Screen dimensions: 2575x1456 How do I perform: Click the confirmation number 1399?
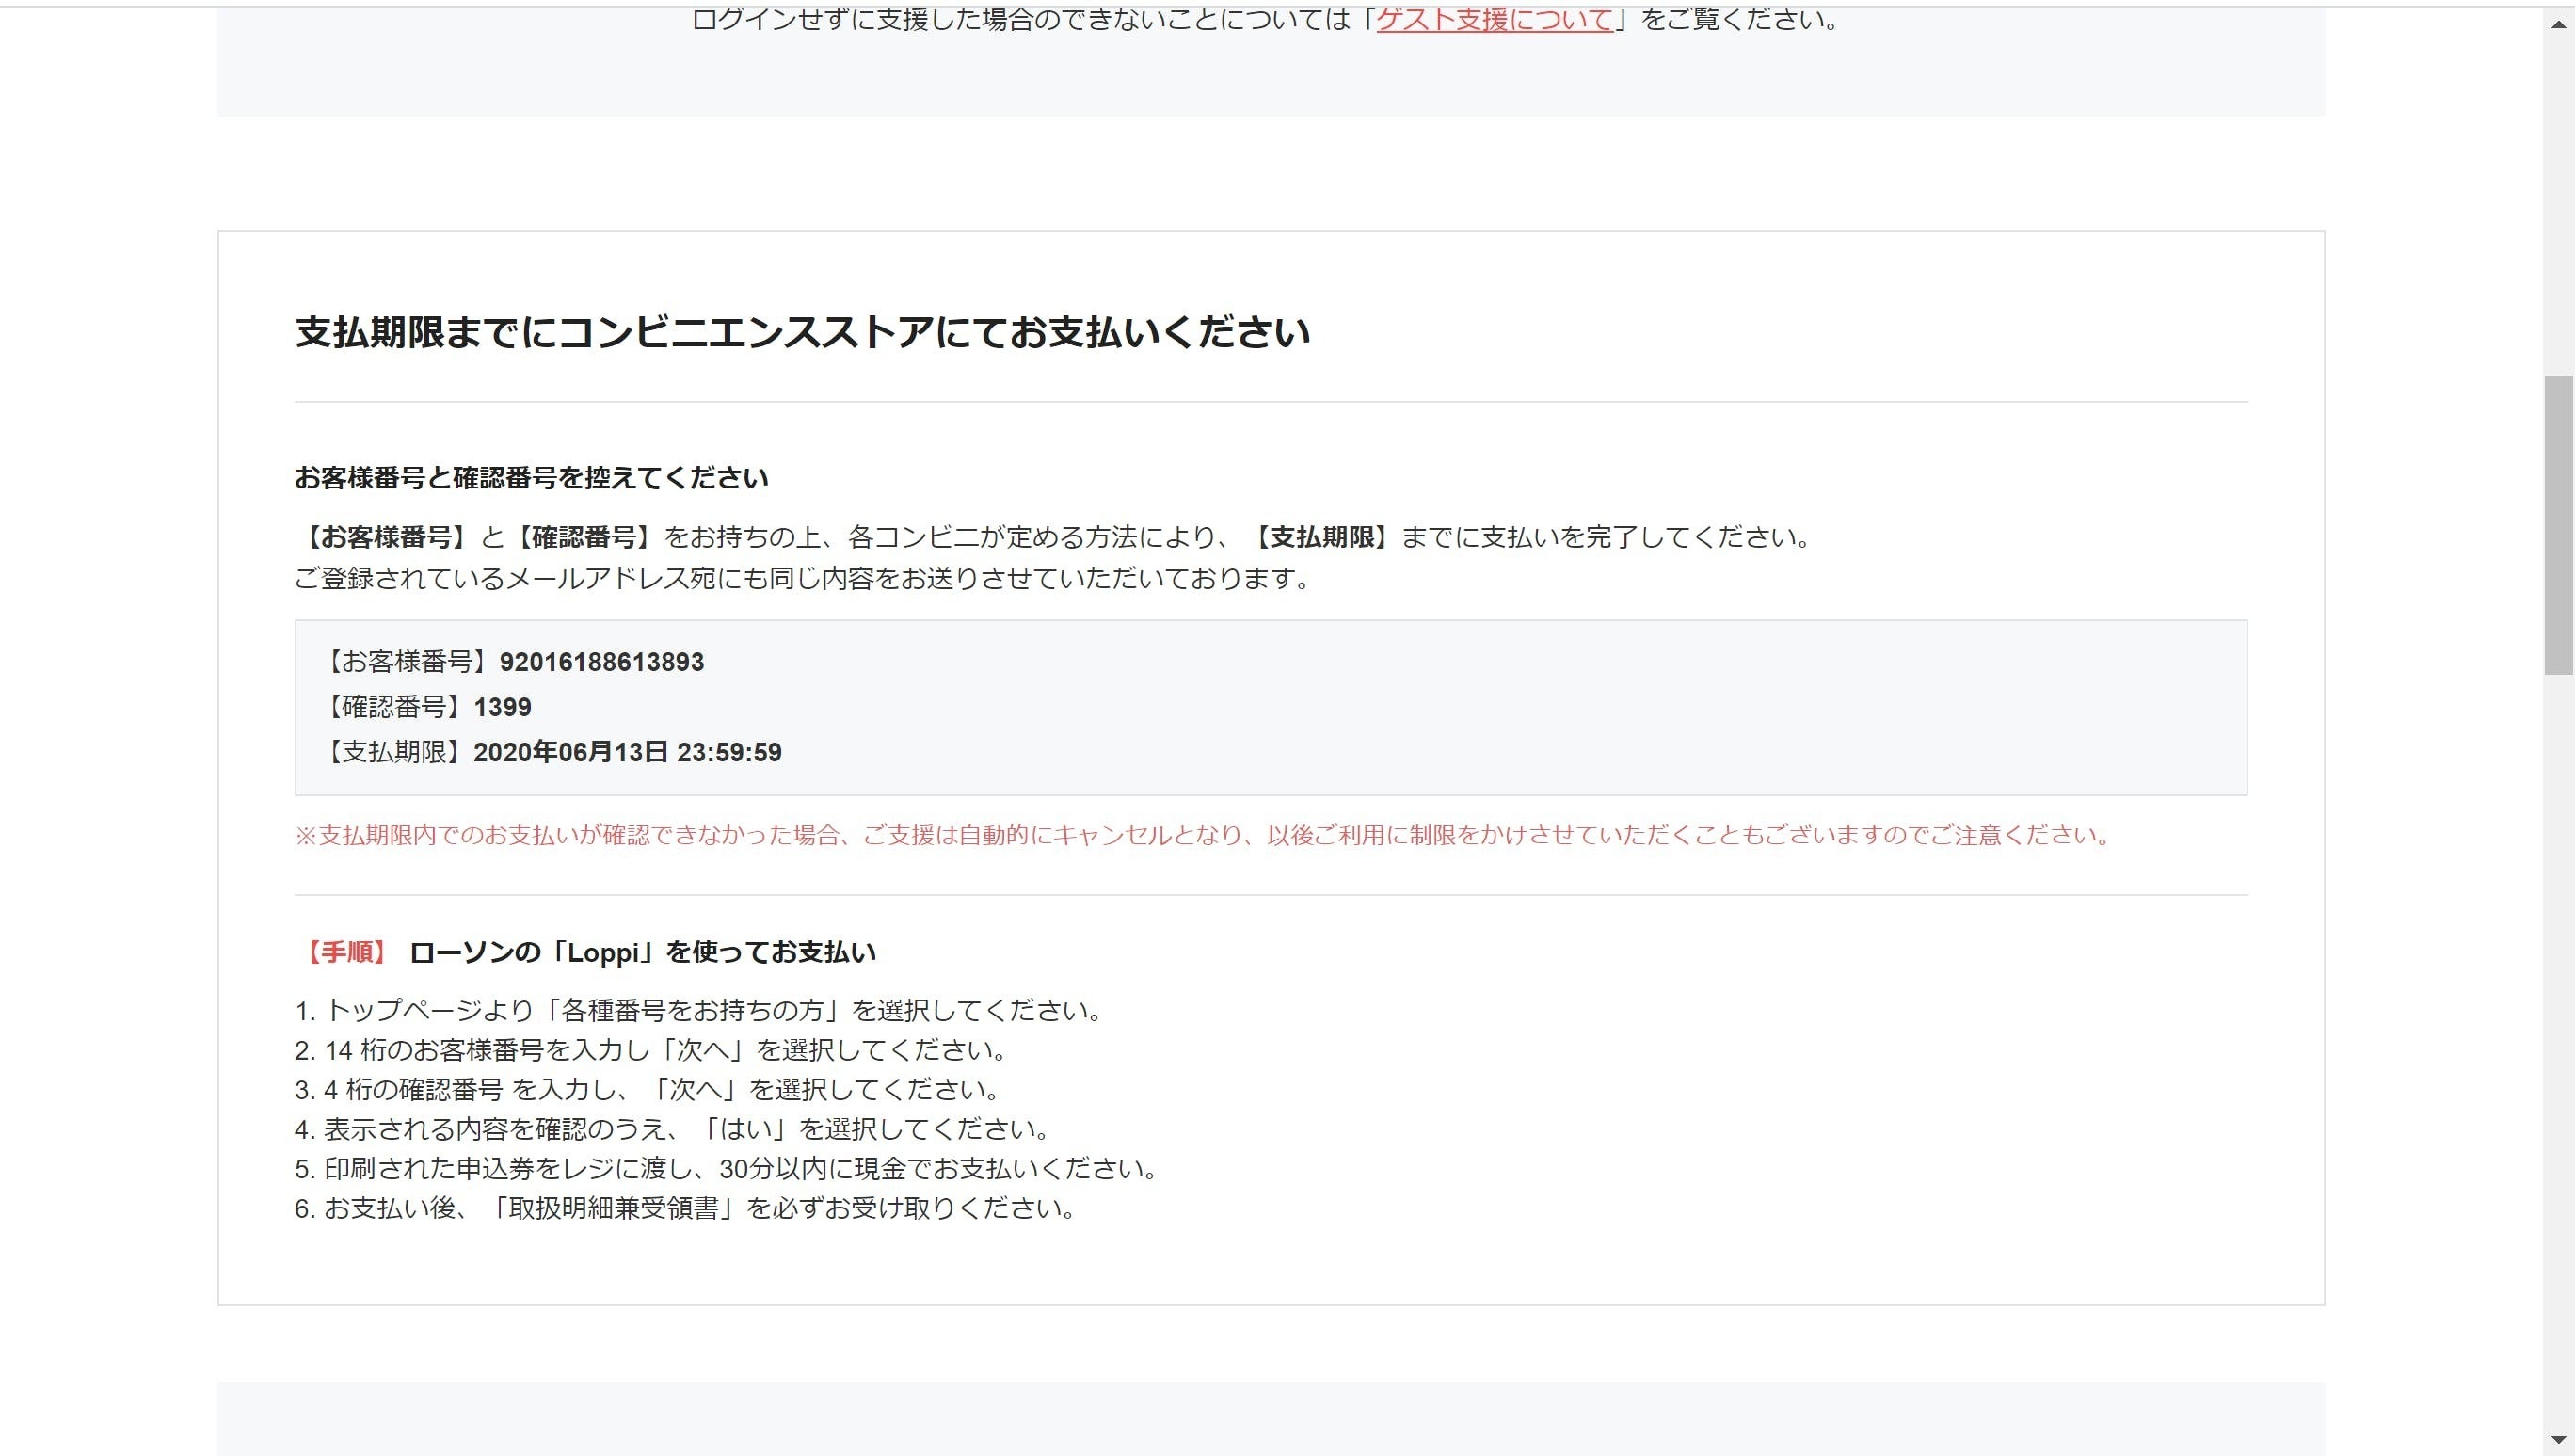502,707
